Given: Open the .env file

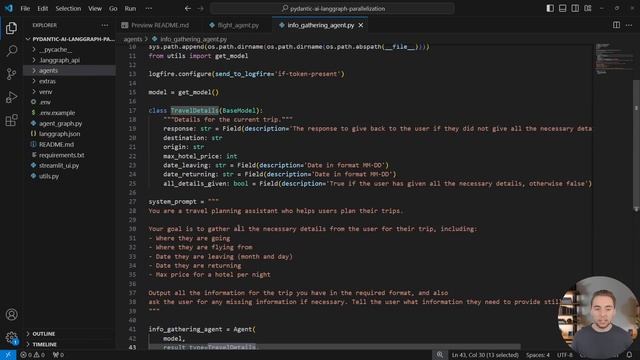Looking at the screenshot, I should (x=69, y=102).
